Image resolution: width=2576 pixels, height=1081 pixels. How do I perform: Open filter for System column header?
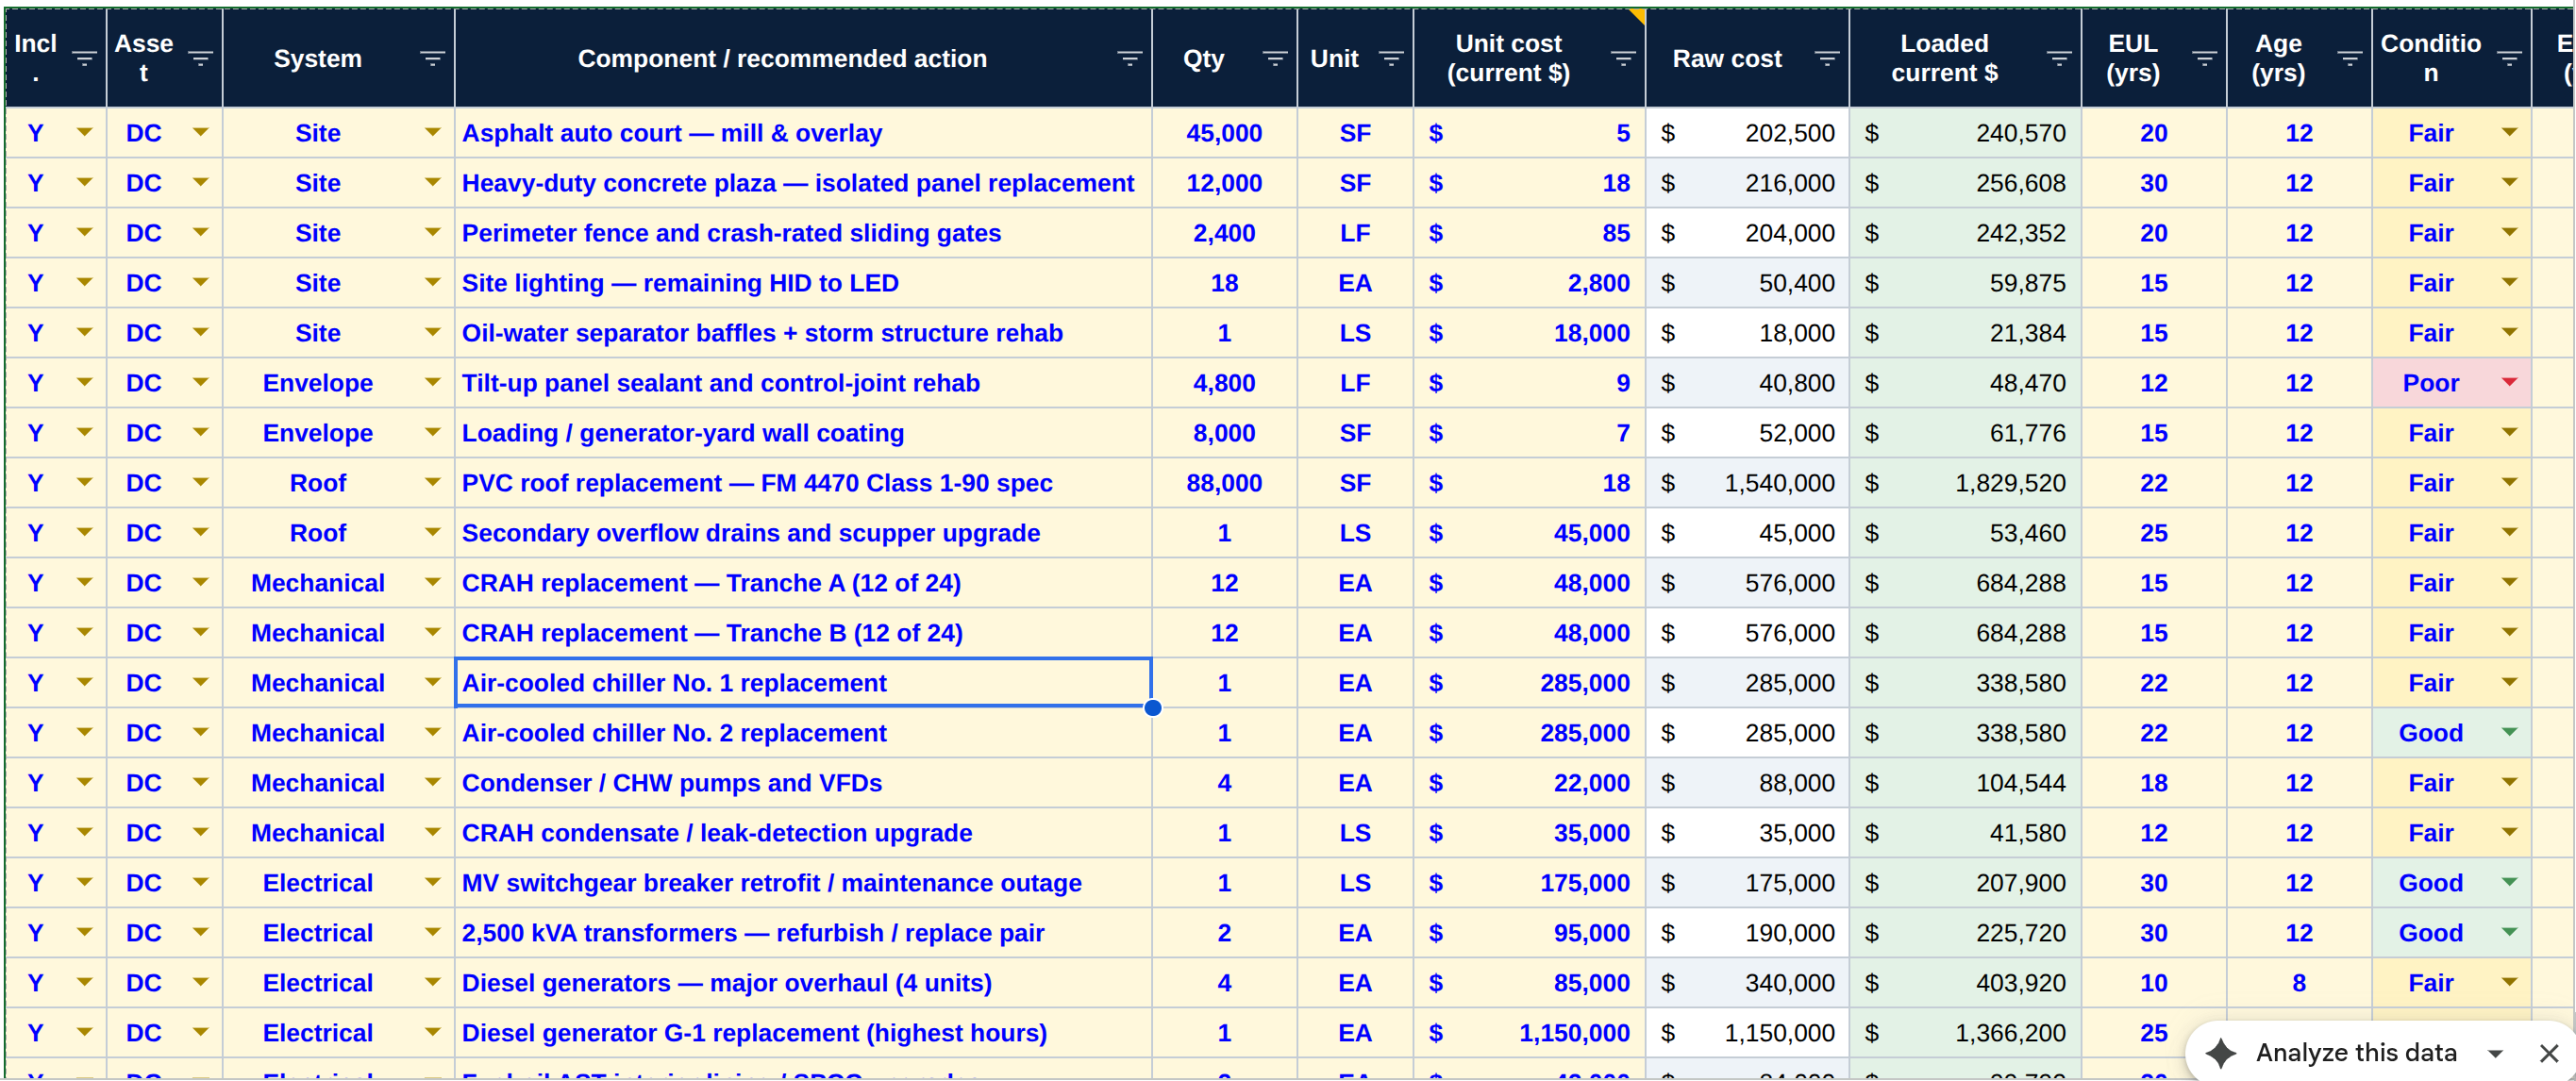point(432,59)
